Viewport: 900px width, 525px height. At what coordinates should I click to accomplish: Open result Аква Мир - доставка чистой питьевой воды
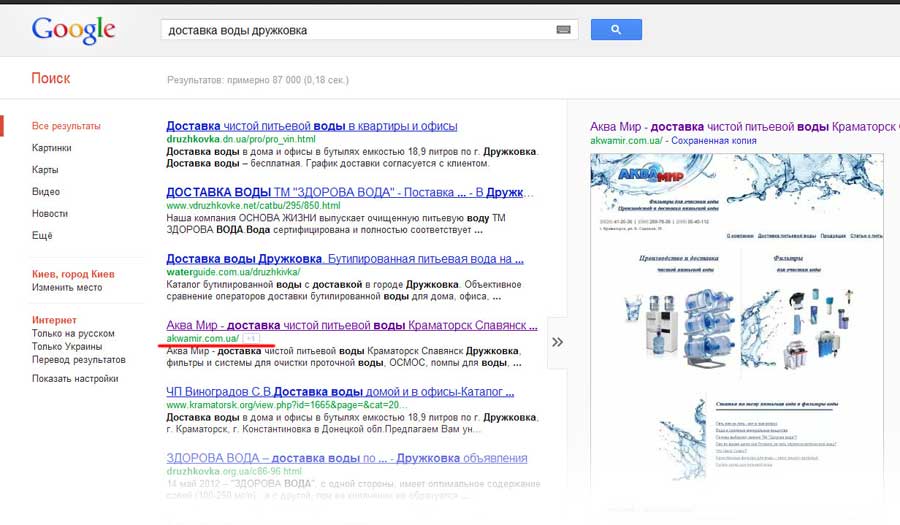[352, 325]
